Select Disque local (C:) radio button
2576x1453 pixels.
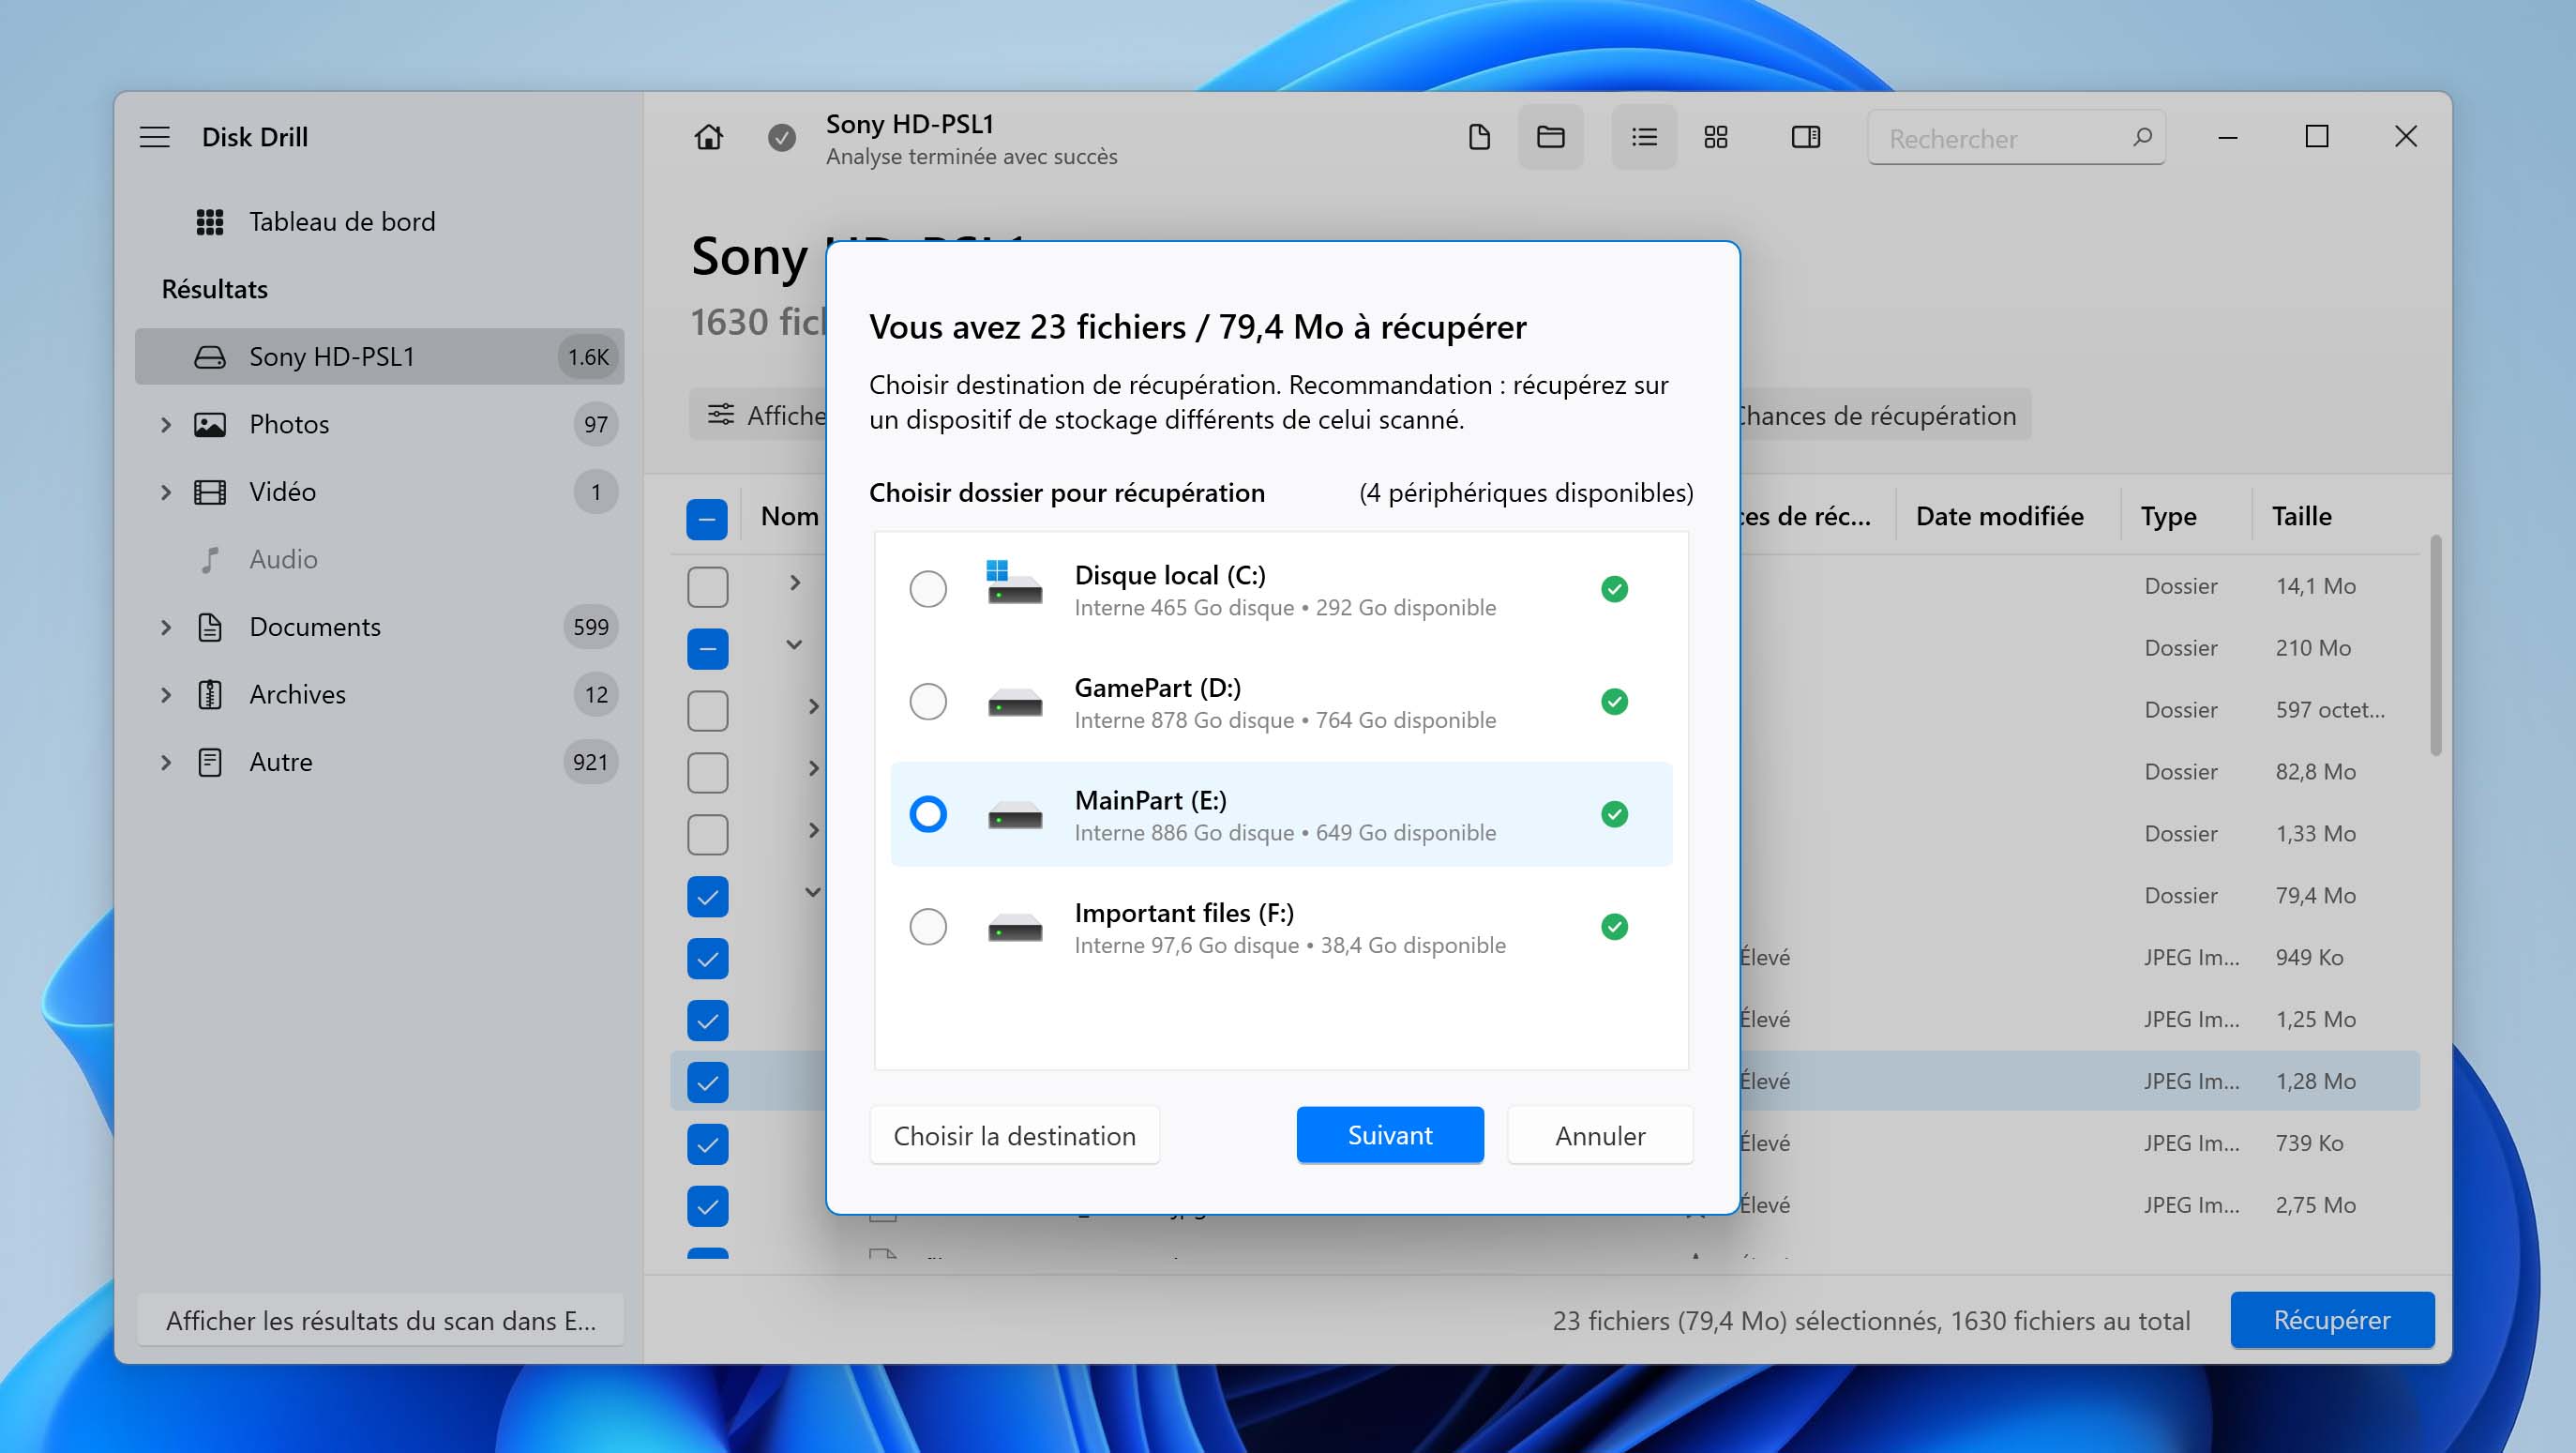tap(928, 589)
